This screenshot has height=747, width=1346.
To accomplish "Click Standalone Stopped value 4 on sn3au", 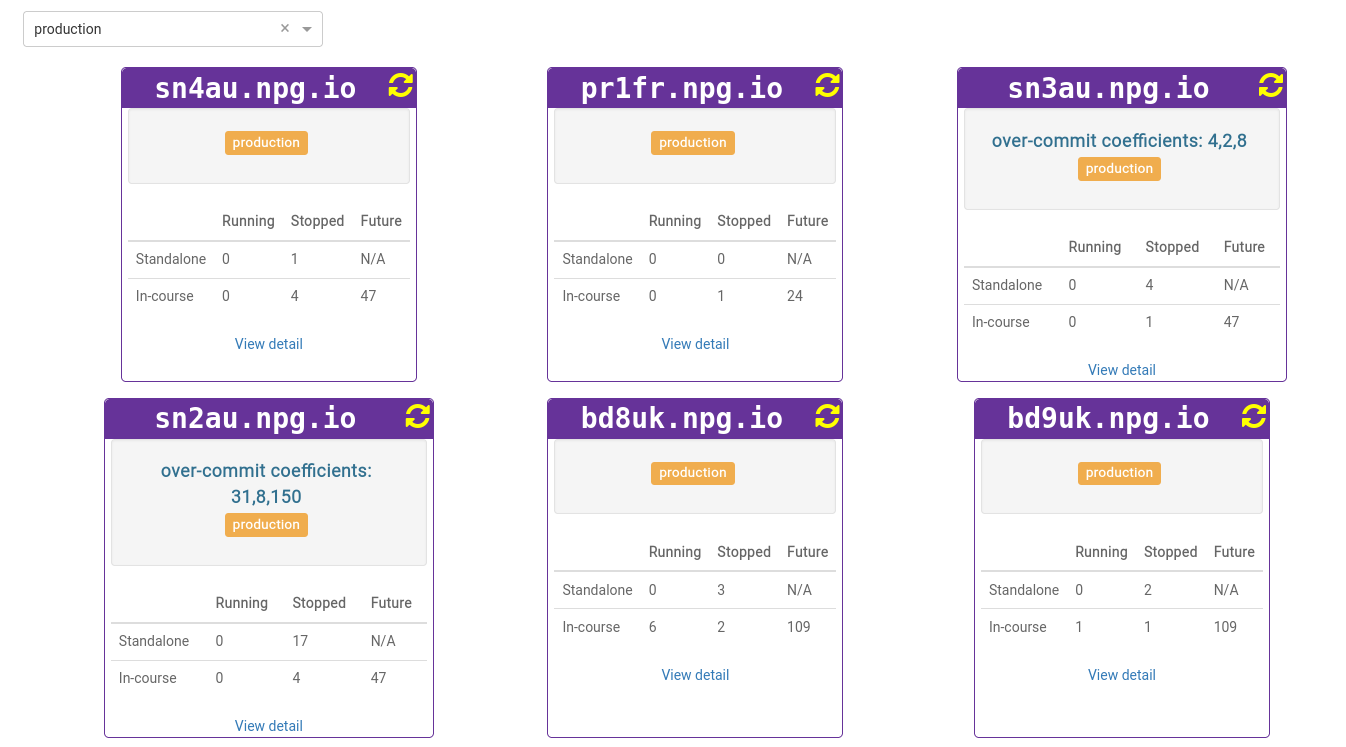I will click(1149, 285).
